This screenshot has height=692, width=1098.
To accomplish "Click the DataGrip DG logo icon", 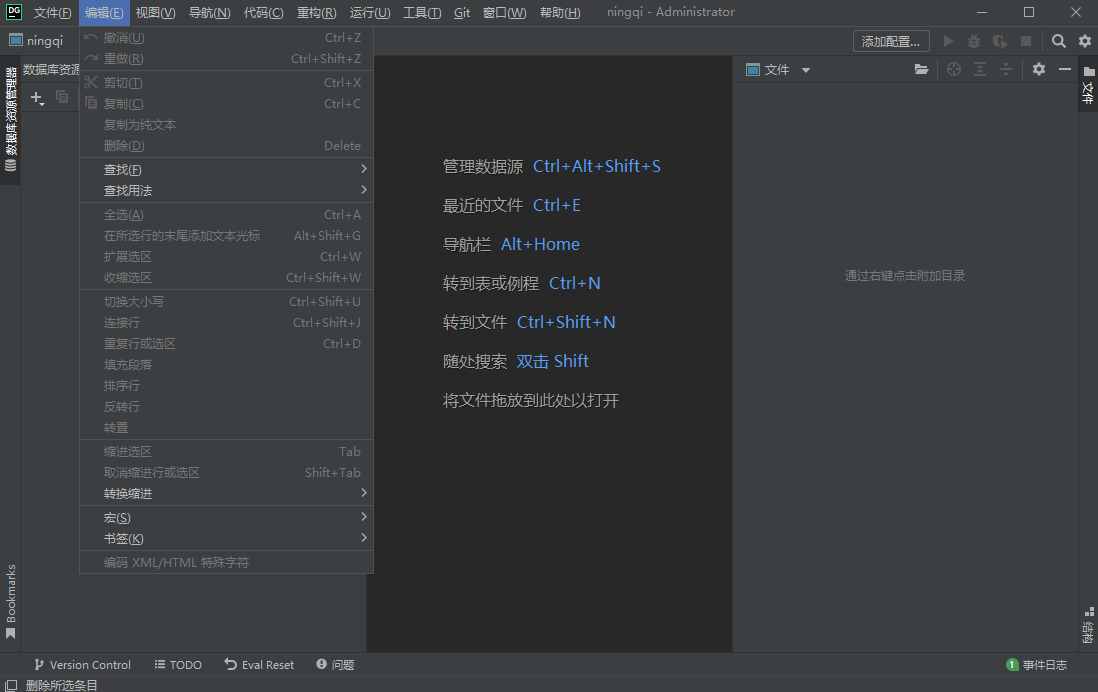I will click(x=13, y=12).
